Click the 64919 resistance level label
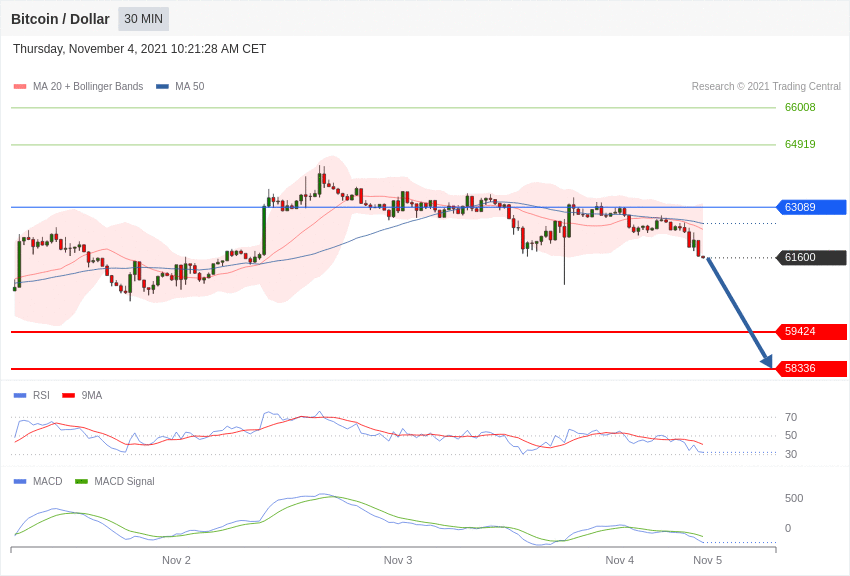 coord(800,144)
